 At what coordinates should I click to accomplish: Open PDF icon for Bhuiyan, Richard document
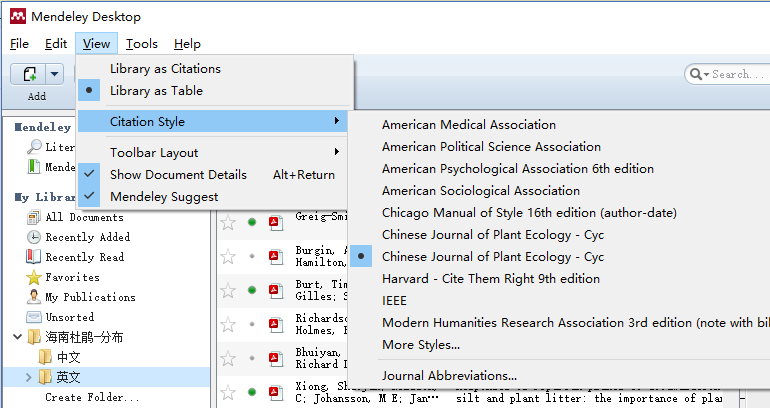tap(275, 358)
